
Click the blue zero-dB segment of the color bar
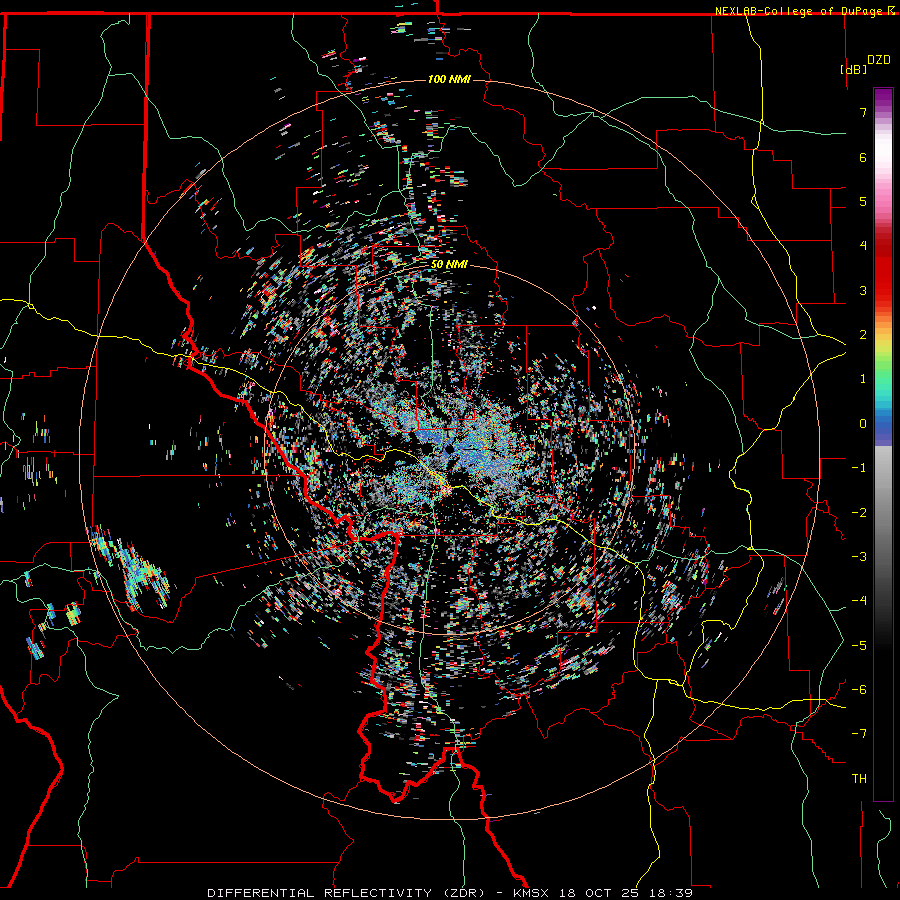[883, 424]
